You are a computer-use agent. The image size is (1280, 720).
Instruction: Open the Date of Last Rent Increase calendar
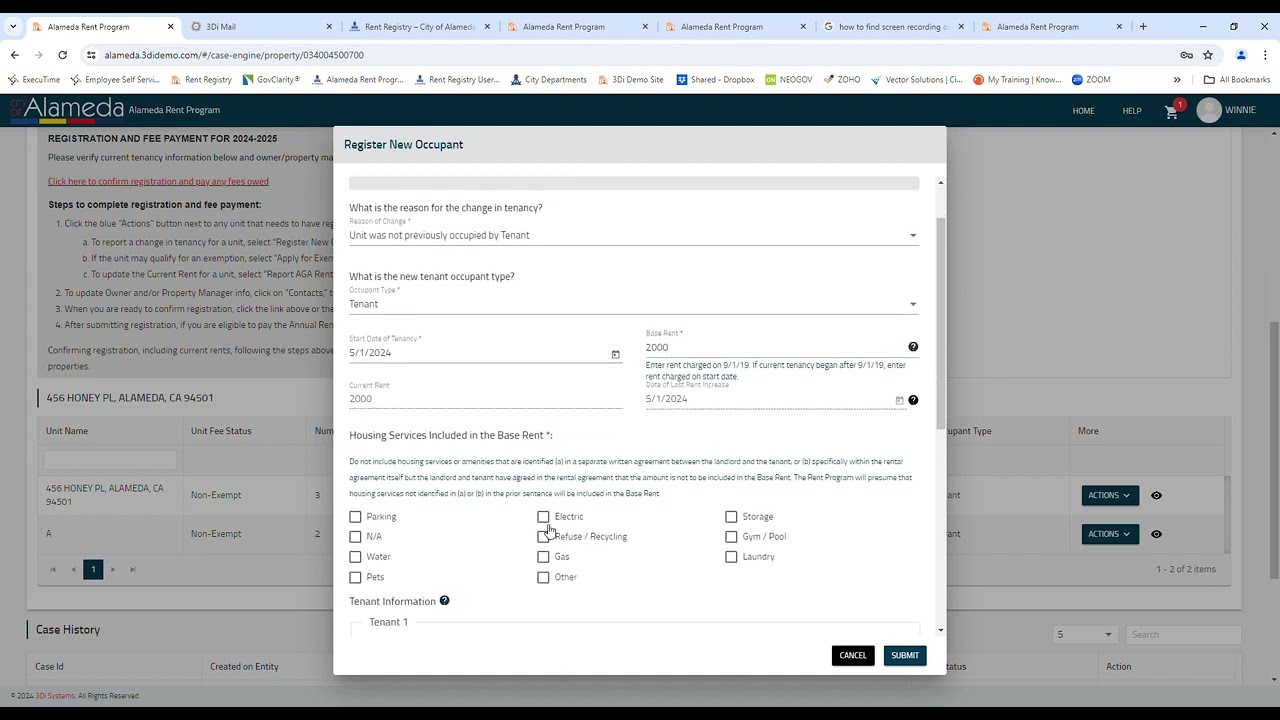899,400
